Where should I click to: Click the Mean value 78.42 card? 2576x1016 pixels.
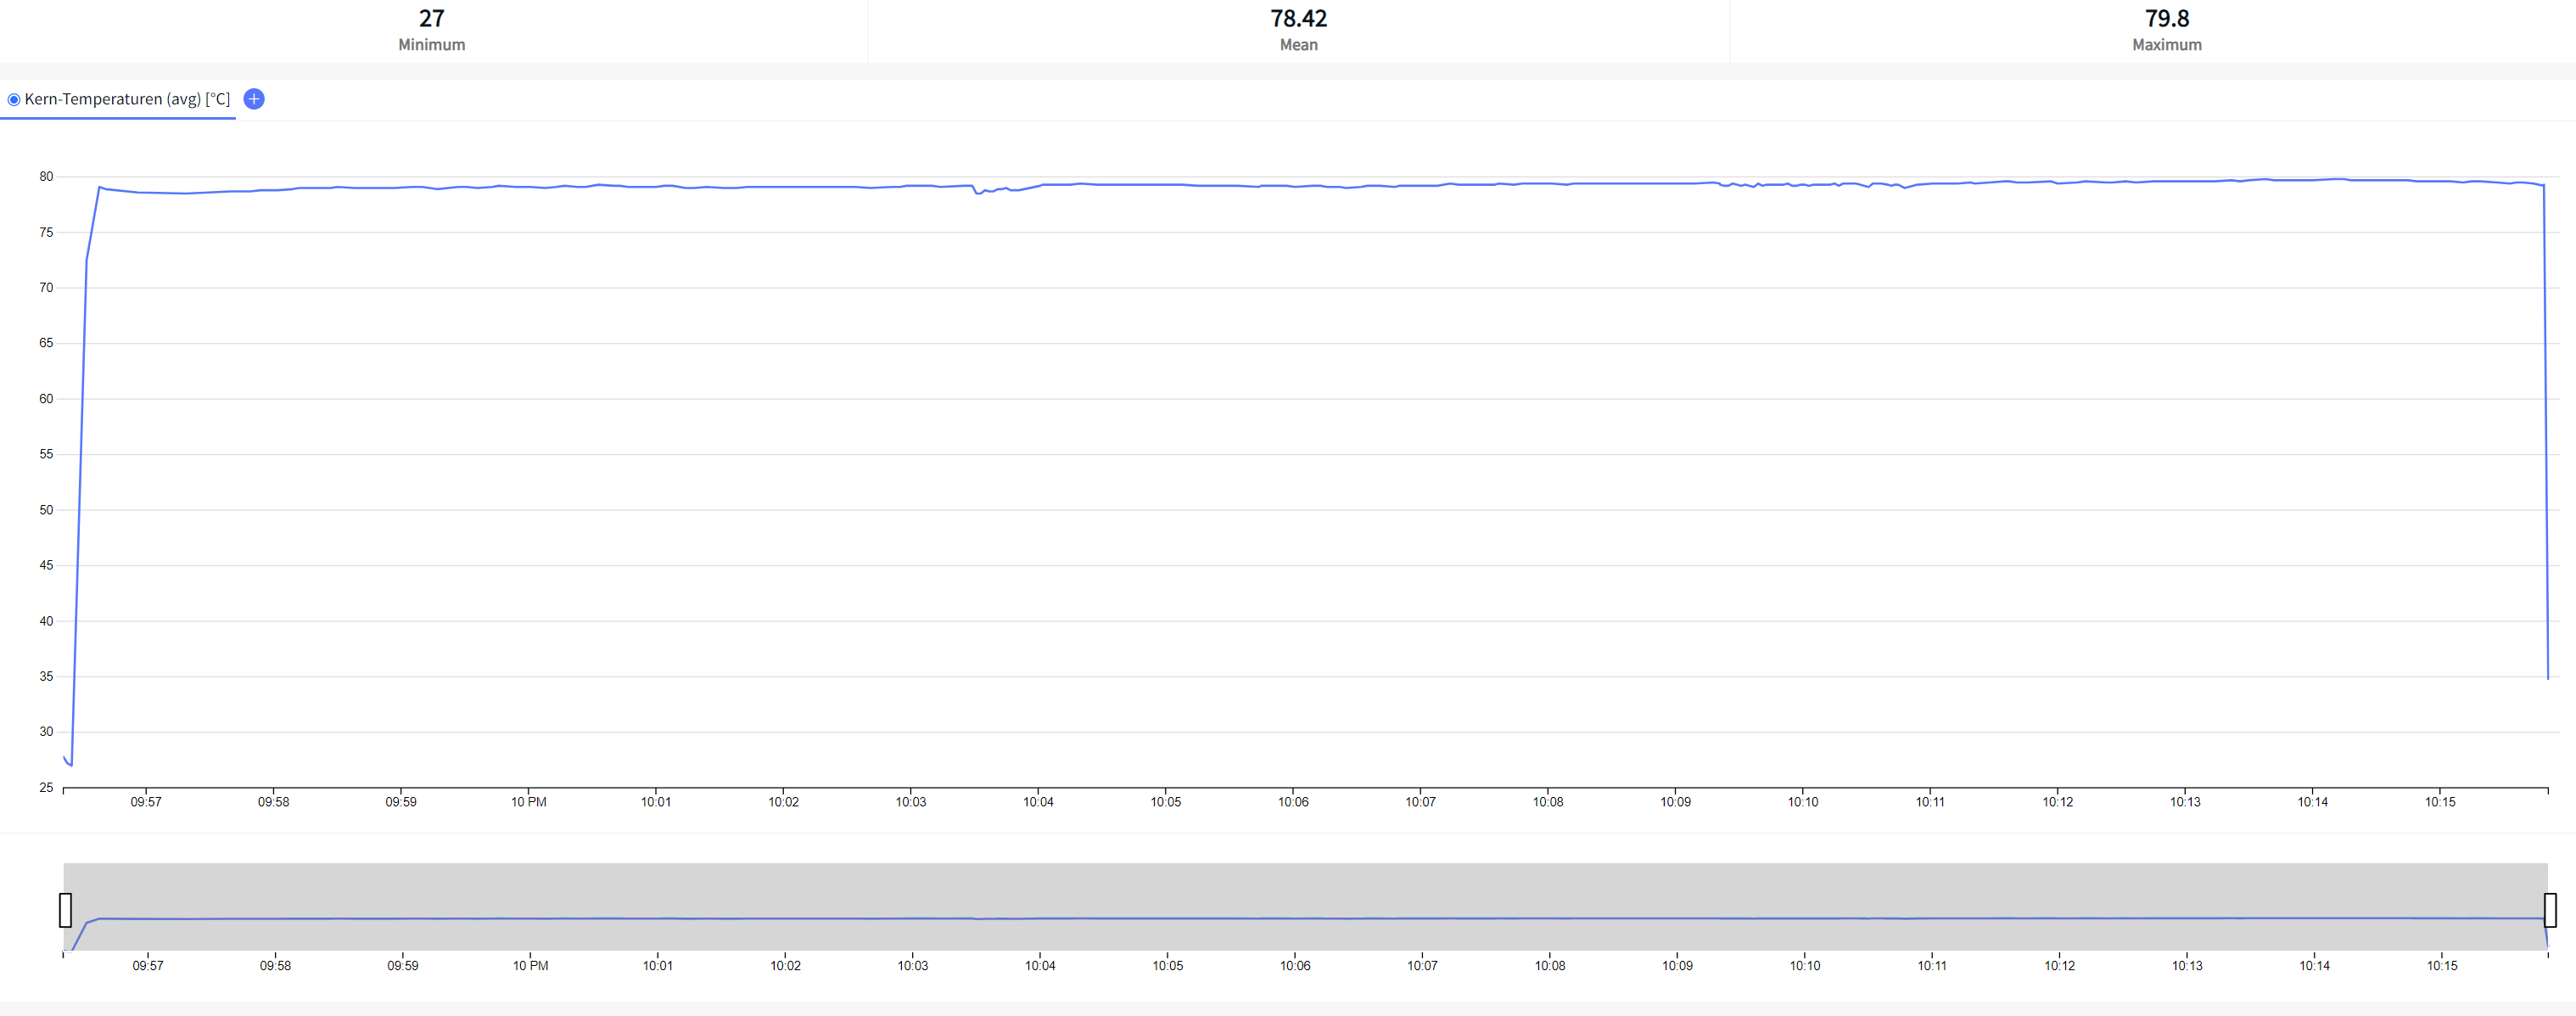tap(1298, 30)
